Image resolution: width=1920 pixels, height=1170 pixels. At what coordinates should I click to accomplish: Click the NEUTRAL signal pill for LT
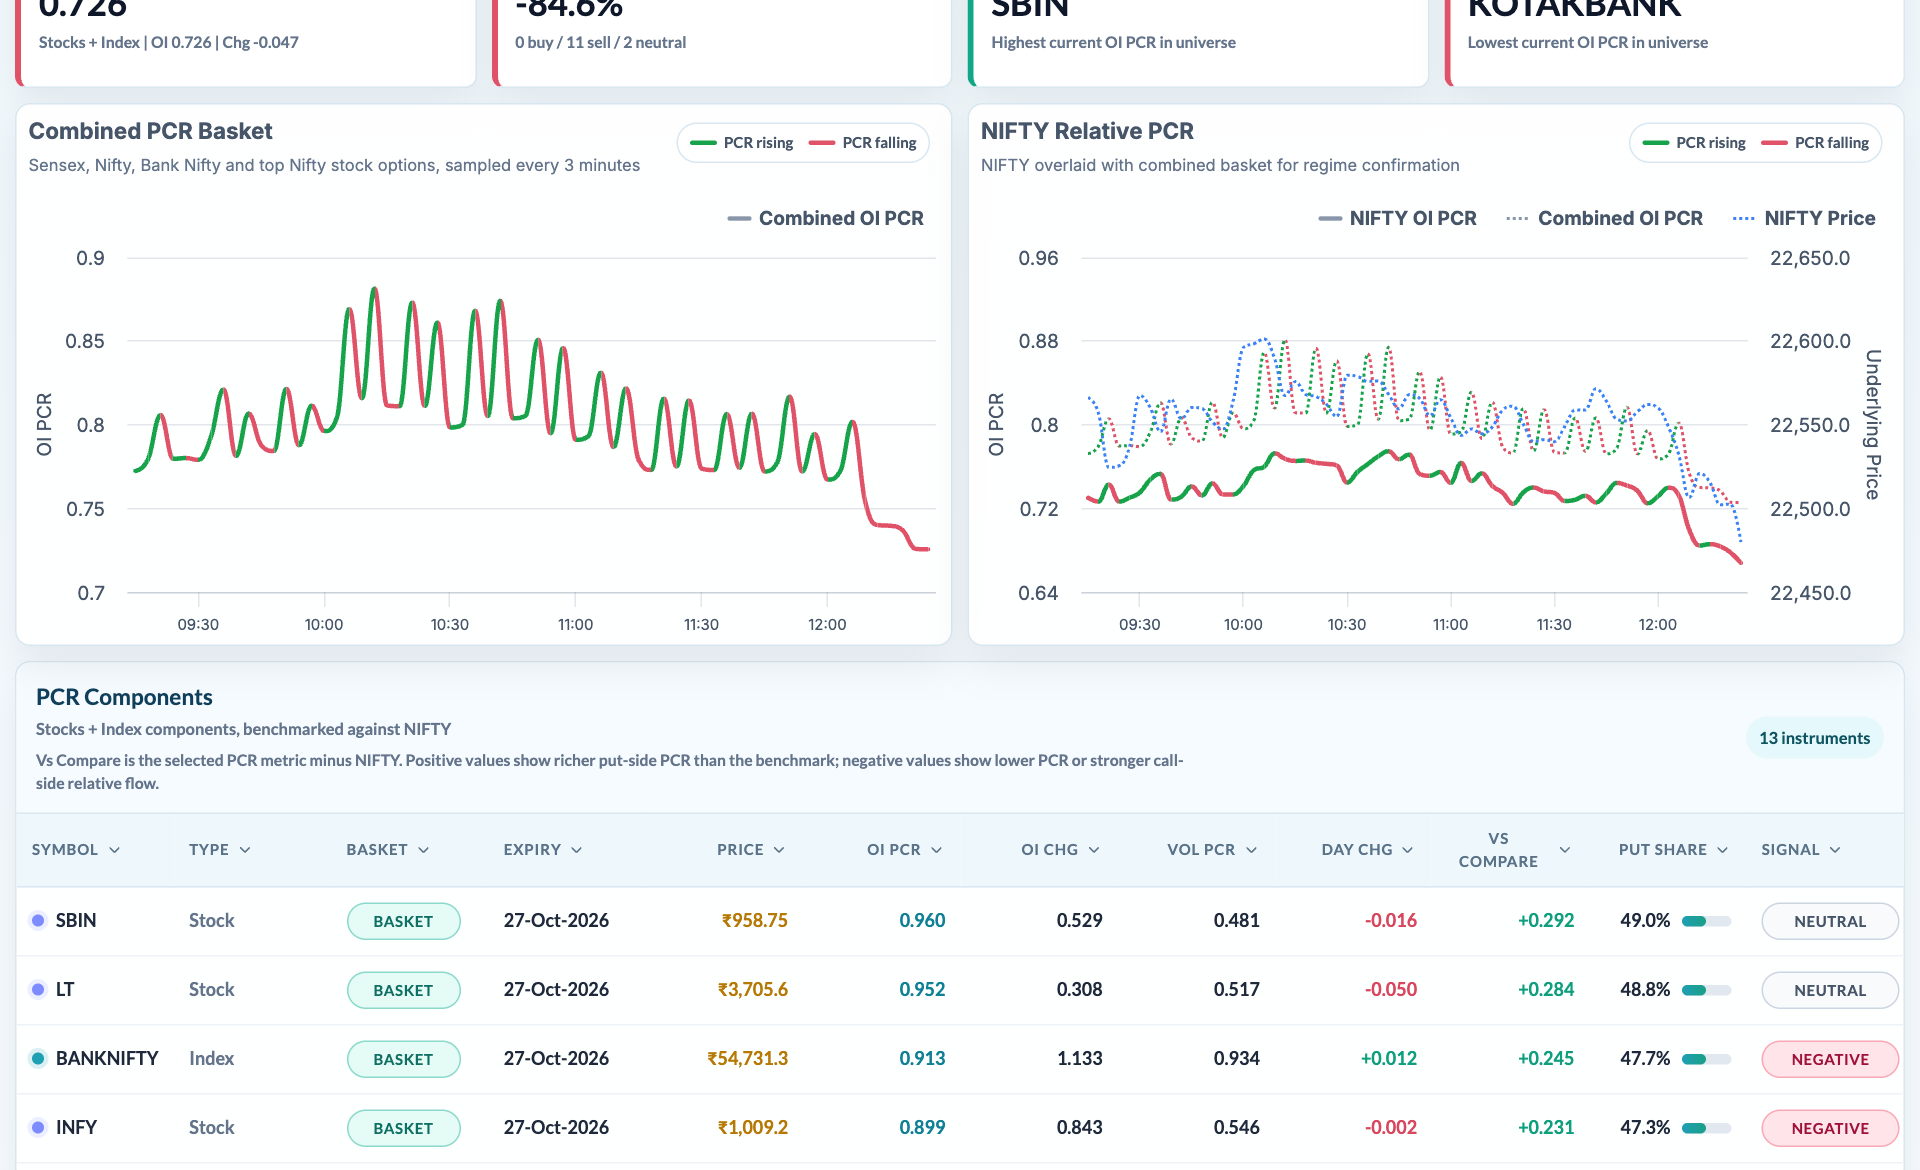click(1829, 990)
